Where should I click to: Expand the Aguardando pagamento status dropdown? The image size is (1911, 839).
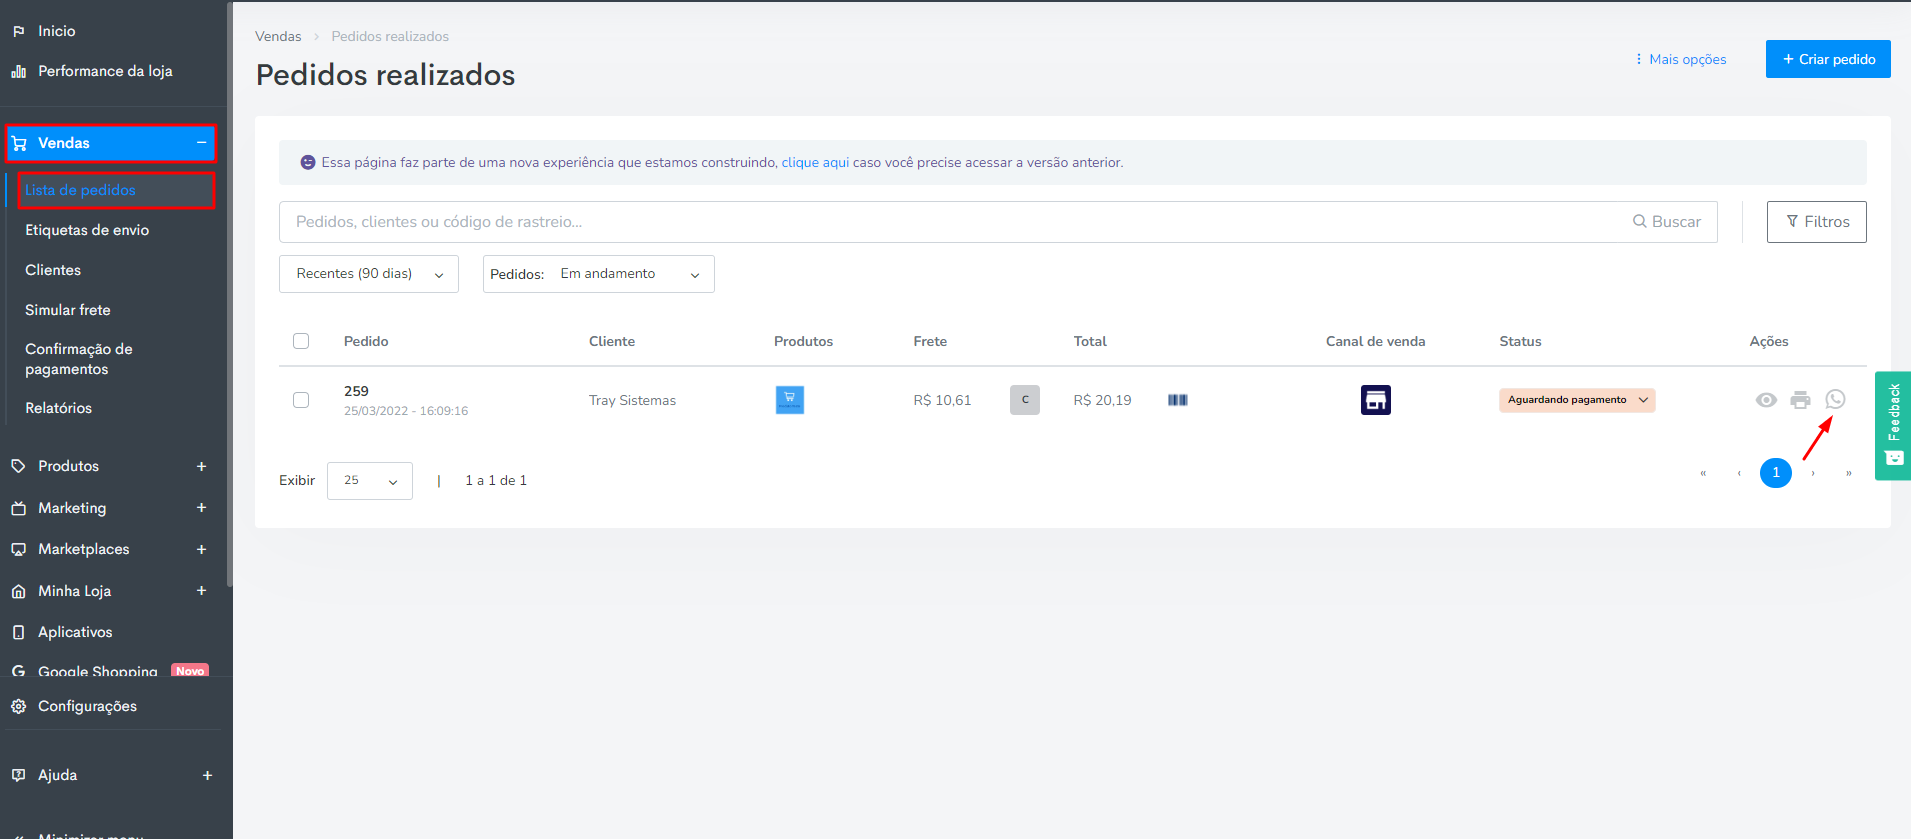click(x=1577, y=400)
